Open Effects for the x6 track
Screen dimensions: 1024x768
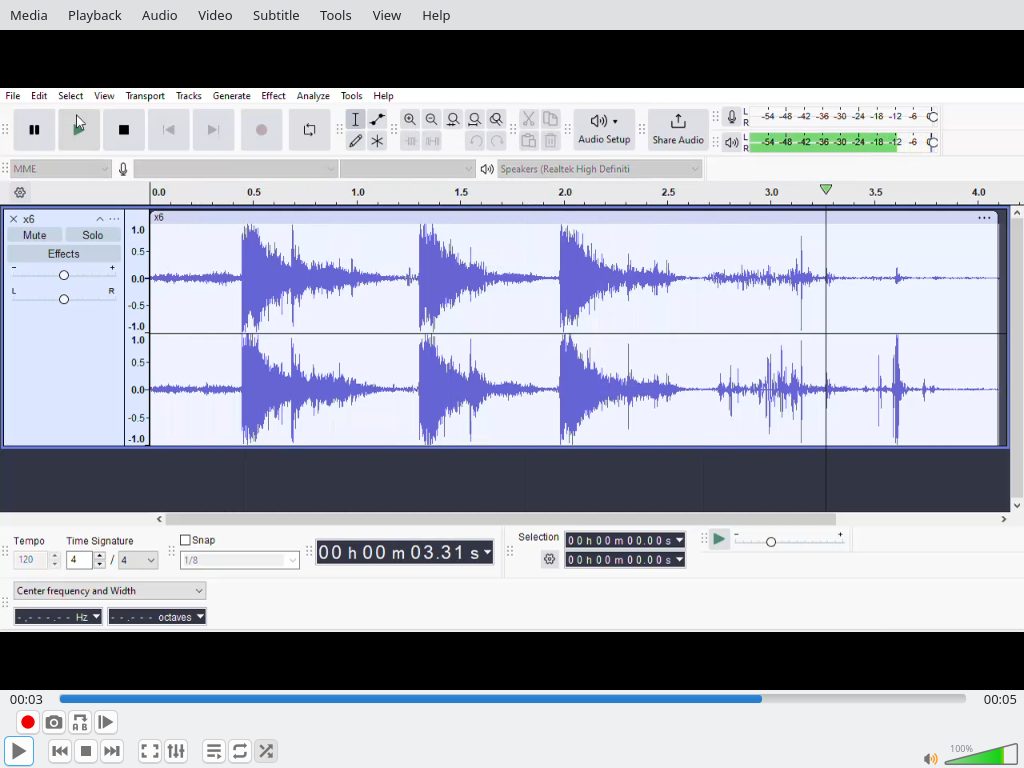(x=63, y=254)
